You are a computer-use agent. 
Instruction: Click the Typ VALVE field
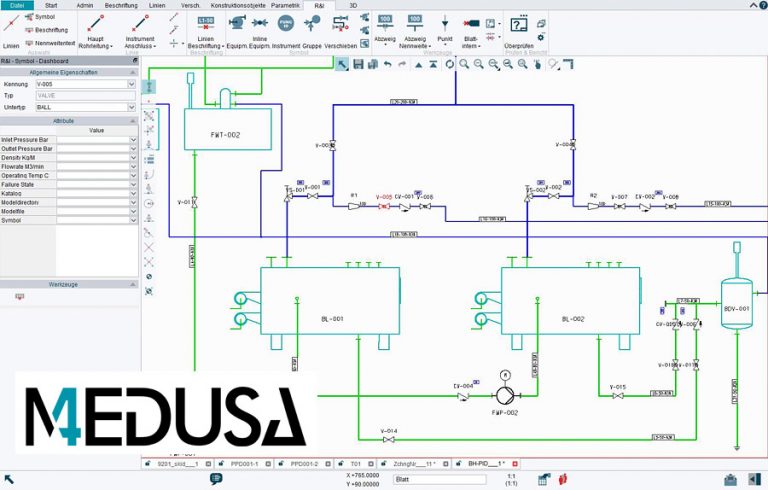pyautogui.click(x=85, y=96)
